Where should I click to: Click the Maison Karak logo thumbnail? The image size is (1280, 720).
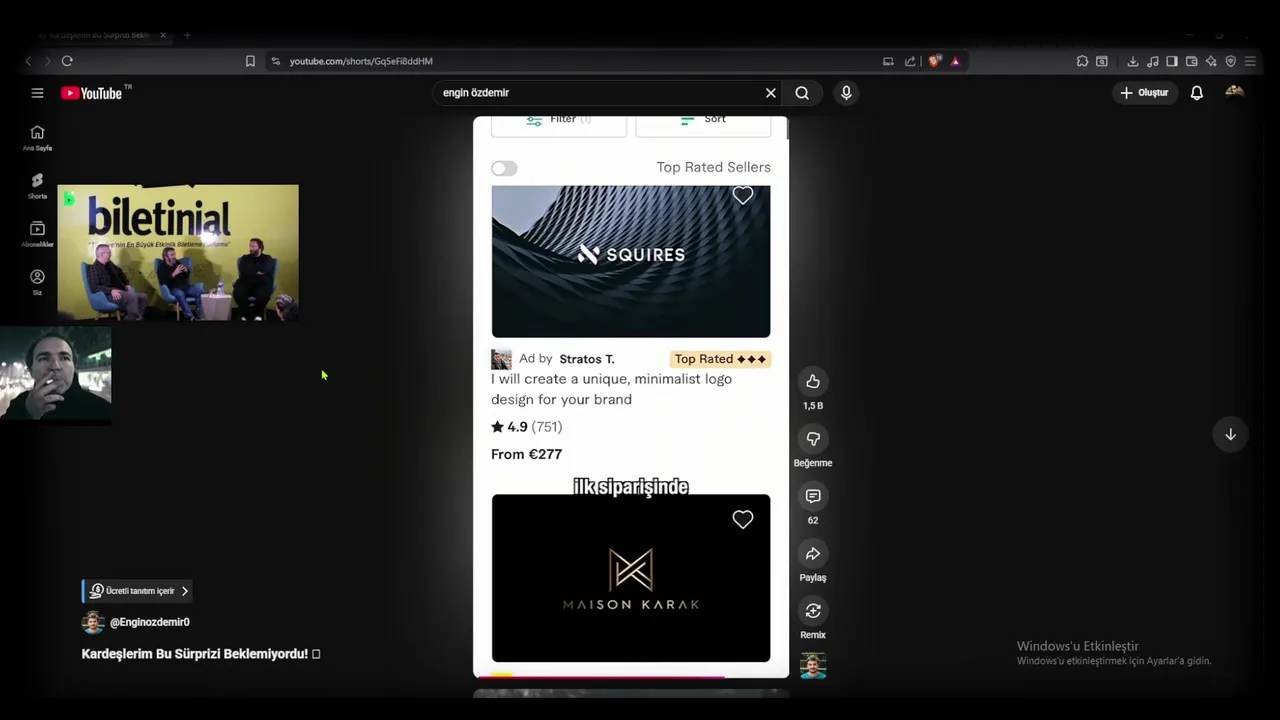point(631,578)
